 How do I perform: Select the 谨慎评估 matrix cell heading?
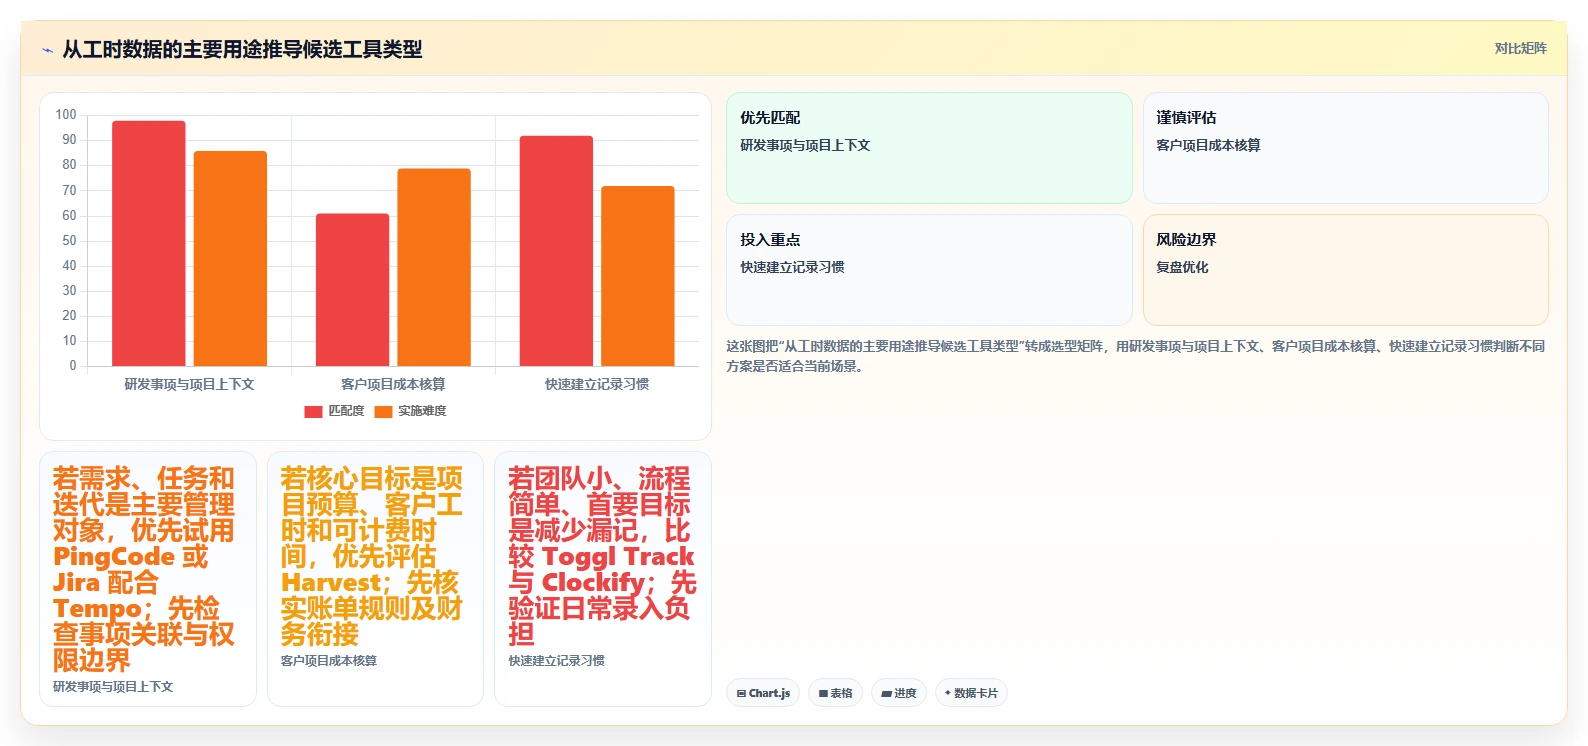tap(1186, 118)
